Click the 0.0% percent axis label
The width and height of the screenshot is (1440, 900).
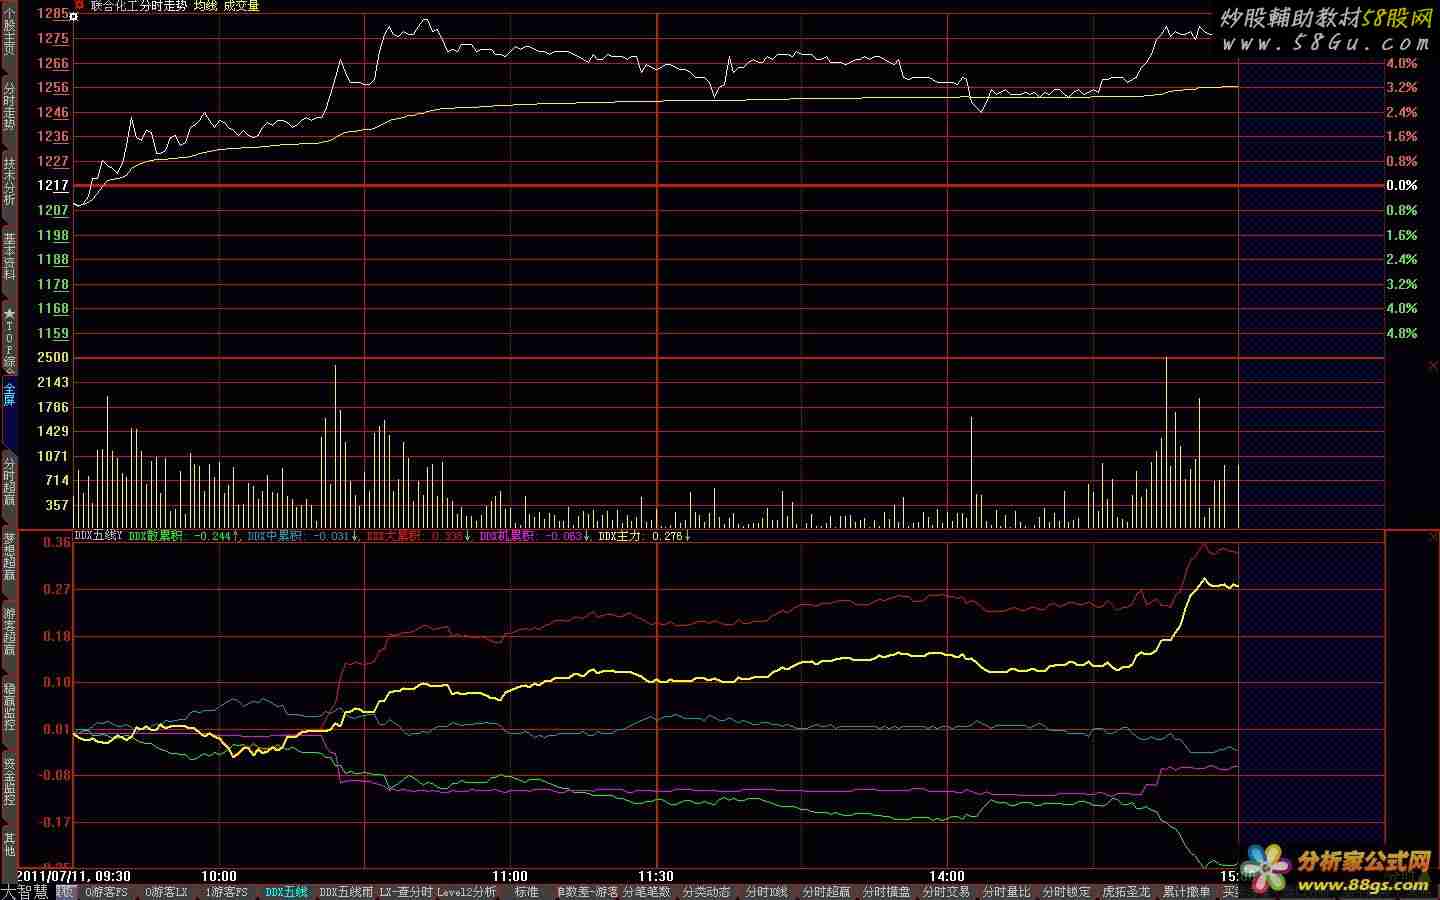(x=1402, y=185)
